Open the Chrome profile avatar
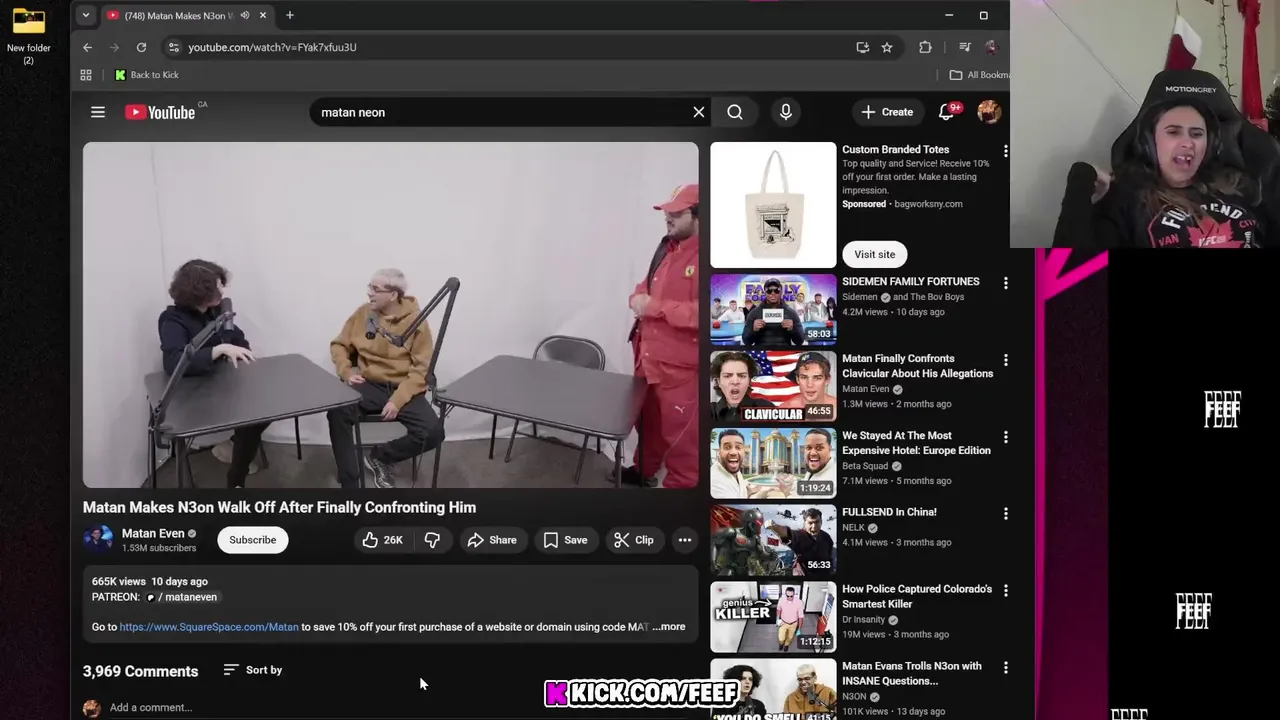This screenshot has height=720, width=1280. pos(991,47)
